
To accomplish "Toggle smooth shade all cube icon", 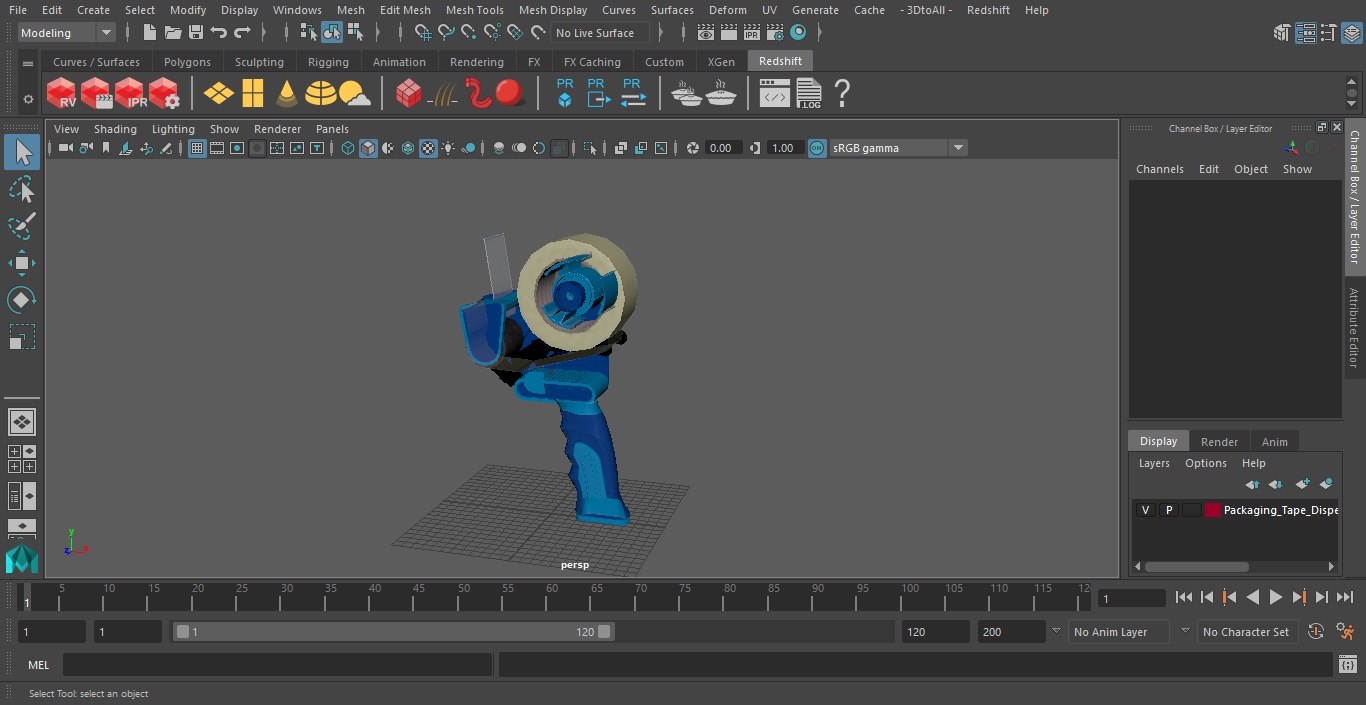I will 368,148.
